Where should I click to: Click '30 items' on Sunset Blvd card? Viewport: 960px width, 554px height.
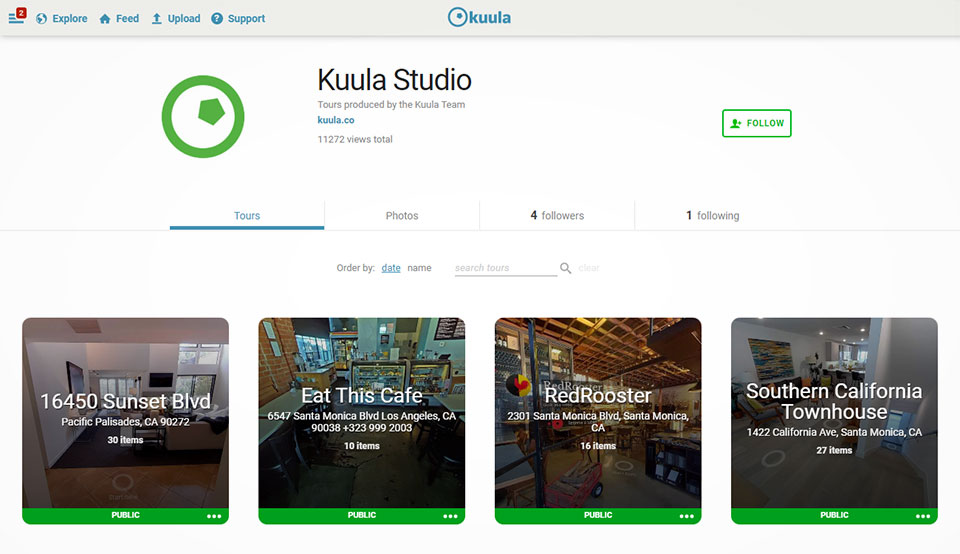(126, 440)
